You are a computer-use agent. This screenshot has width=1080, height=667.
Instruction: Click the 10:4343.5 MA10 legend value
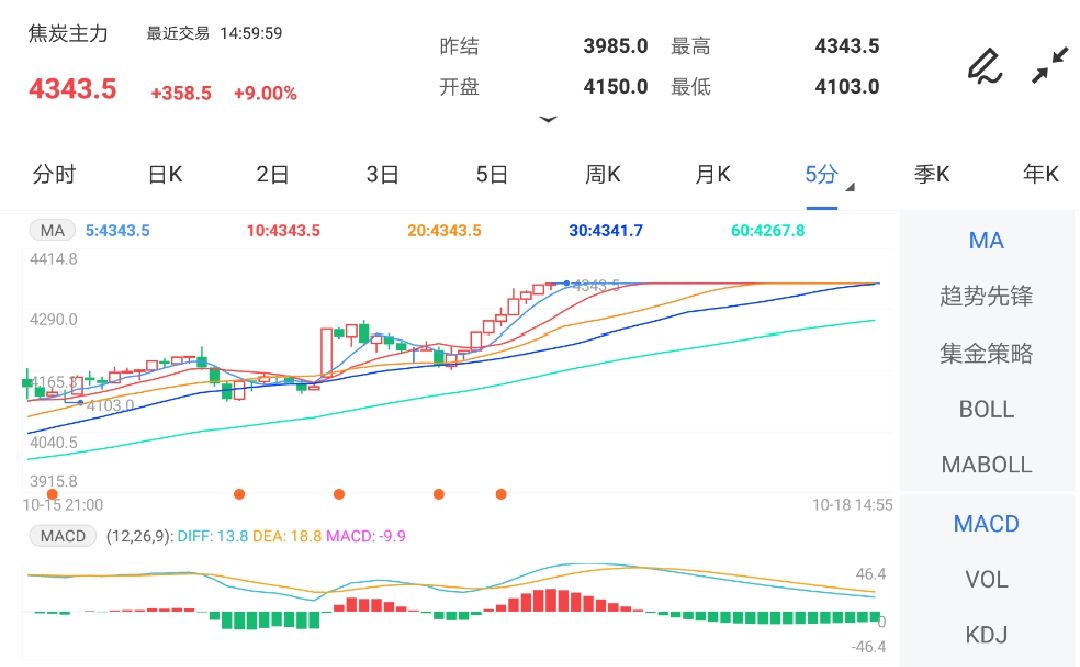click(283, 230)
